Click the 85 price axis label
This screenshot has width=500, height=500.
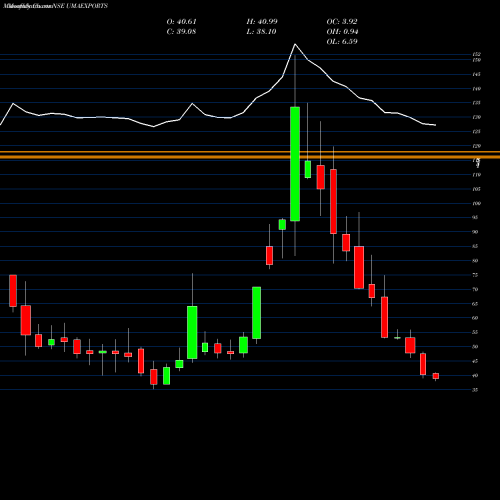point(475,246)
